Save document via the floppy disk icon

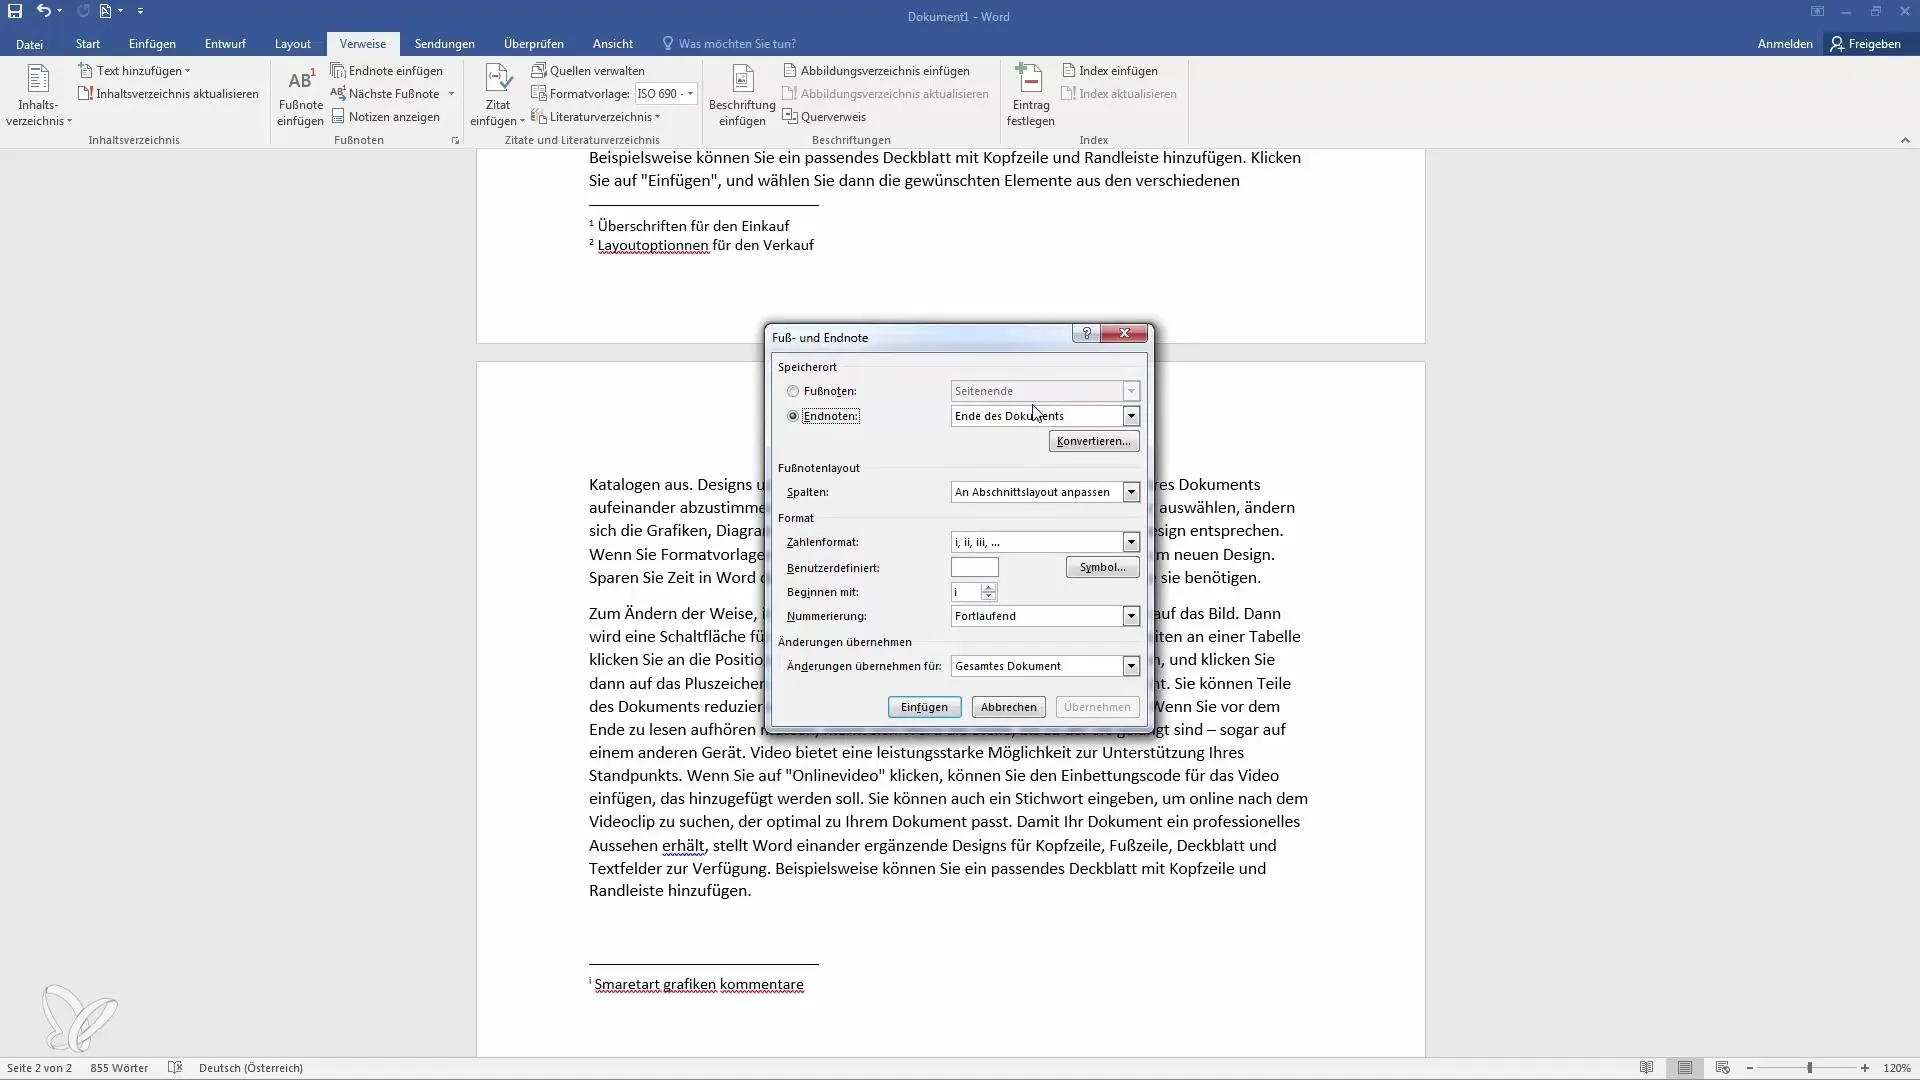15,11
